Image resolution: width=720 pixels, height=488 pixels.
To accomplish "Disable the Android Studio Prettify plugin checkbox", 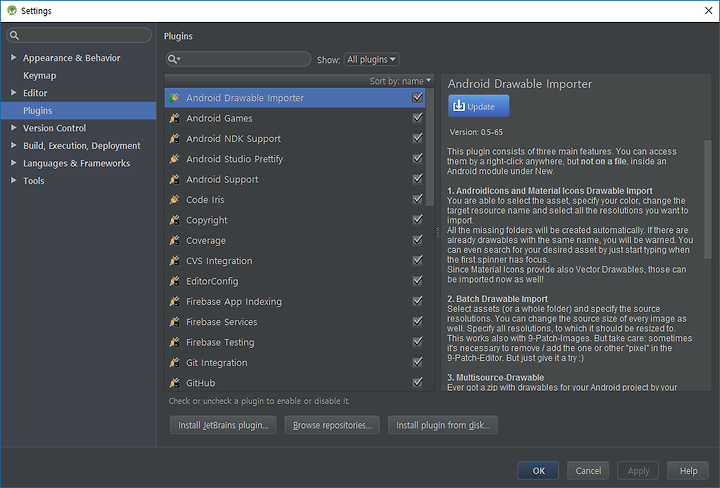I will click(x=417, y=158).
